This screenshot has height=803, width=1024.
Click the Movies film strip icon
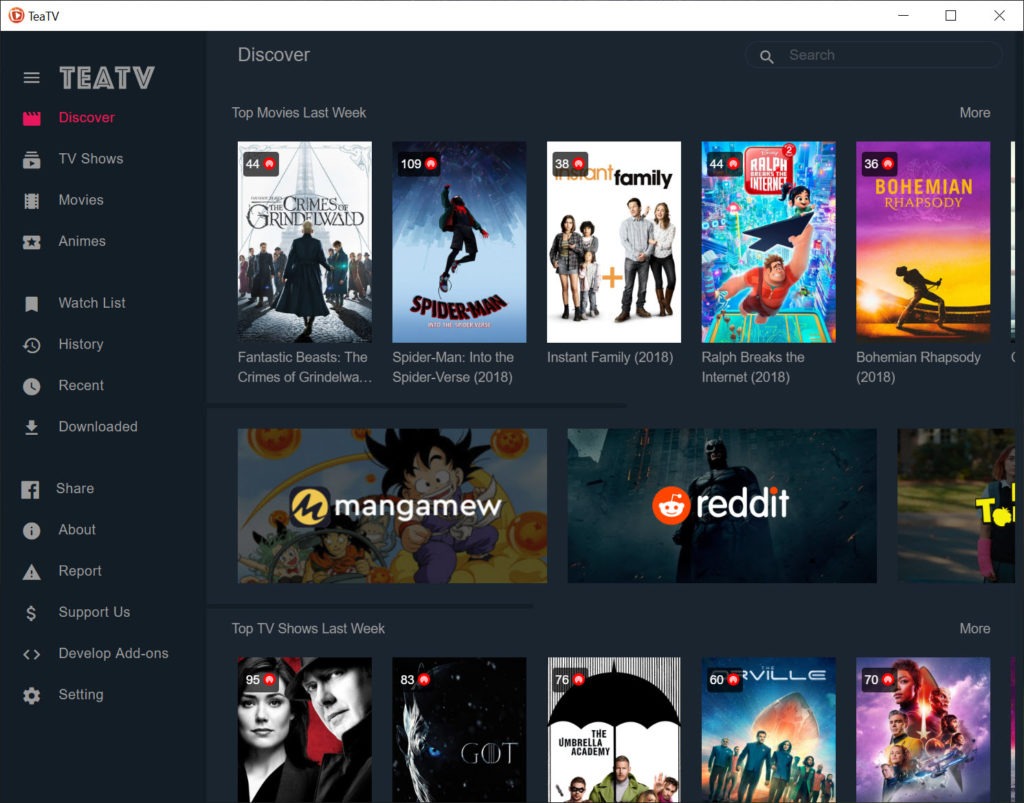32,200
